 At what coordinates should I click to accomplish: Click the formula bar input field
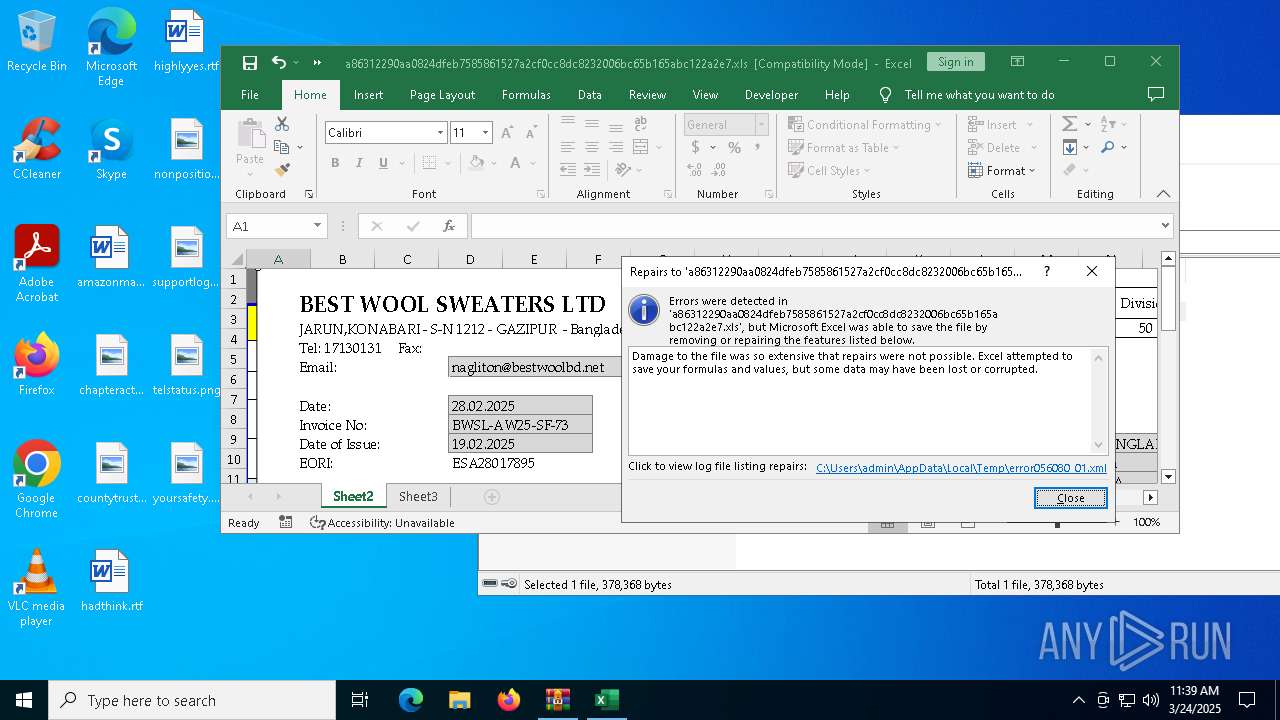tap(813, 226)
